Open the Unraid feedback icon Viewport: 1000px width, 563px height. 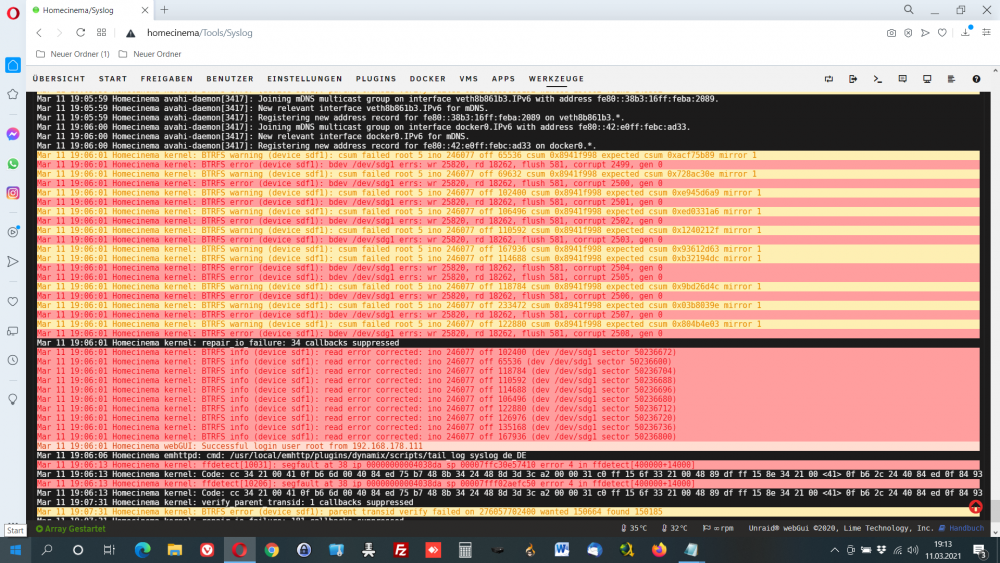click(902, 79)
